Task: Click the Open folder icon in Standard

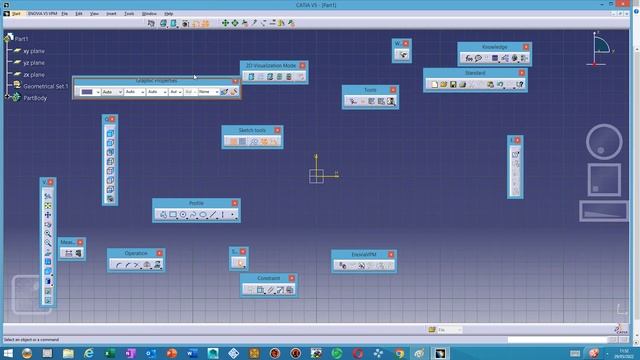Action: (444, 84)
